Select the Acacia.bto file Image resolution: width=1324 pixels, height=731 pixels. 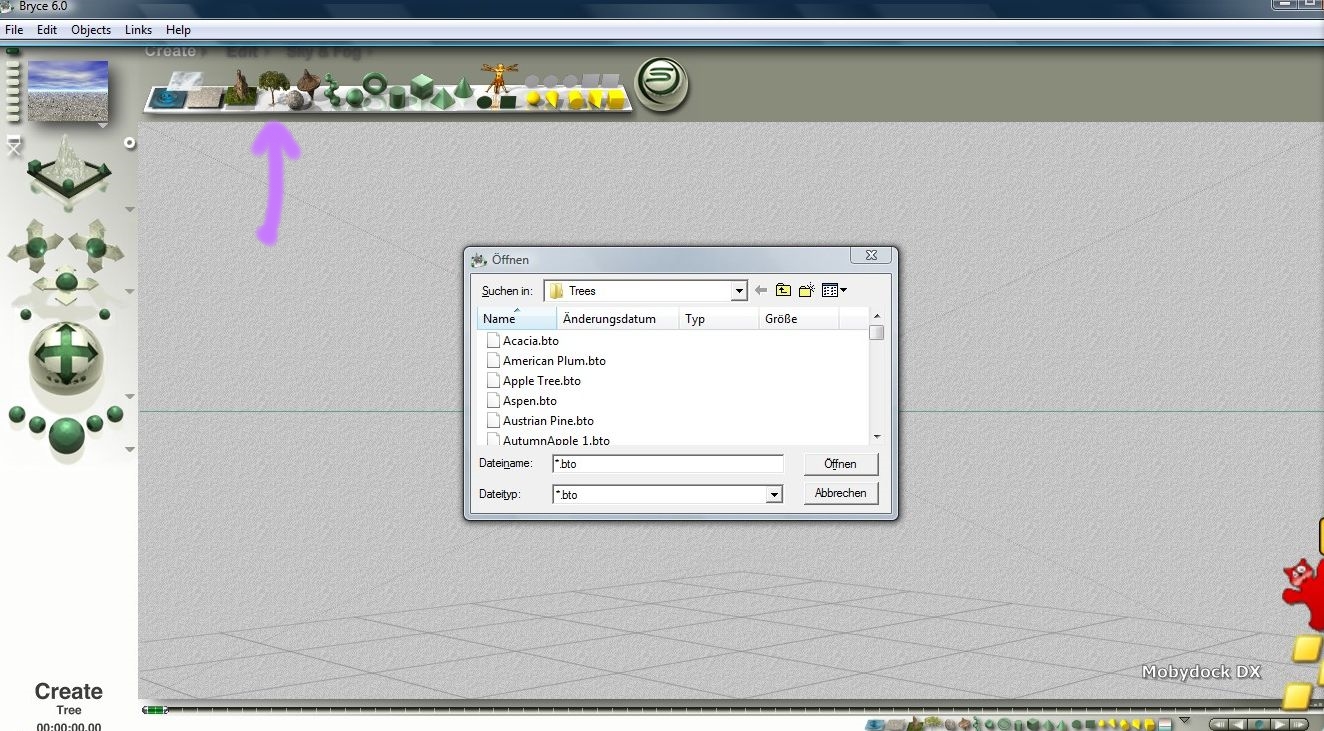coord(522,341)
